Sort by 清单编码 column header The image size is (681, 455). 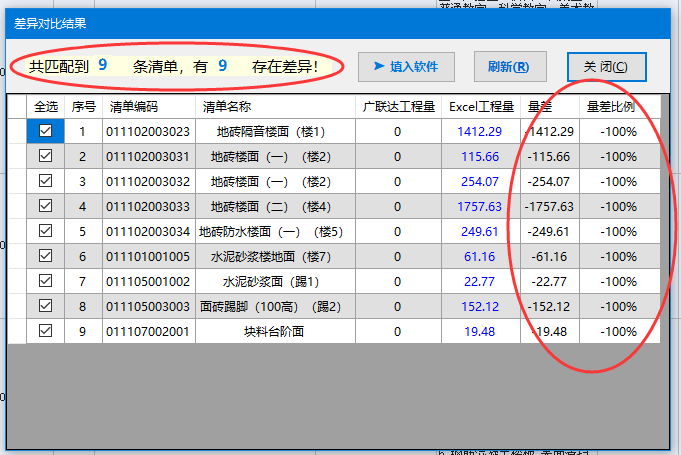point(133,106)
